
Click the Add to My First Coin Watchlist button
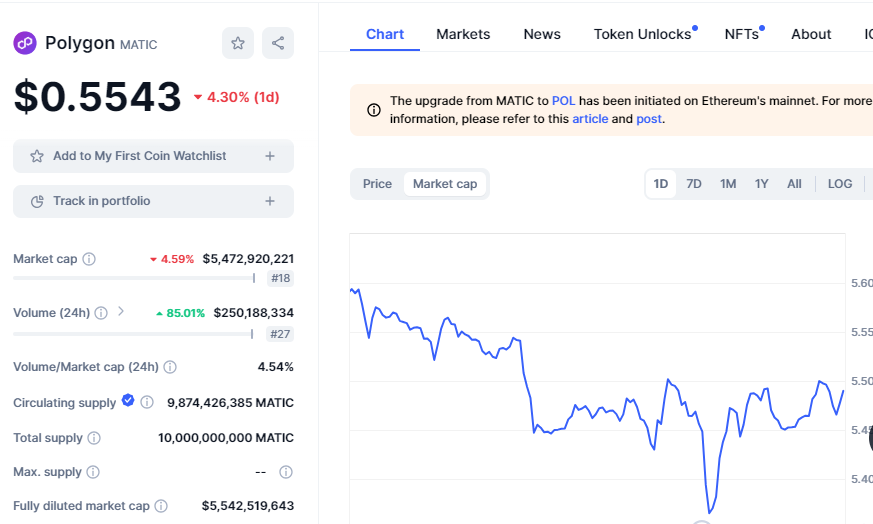point(153,156)
